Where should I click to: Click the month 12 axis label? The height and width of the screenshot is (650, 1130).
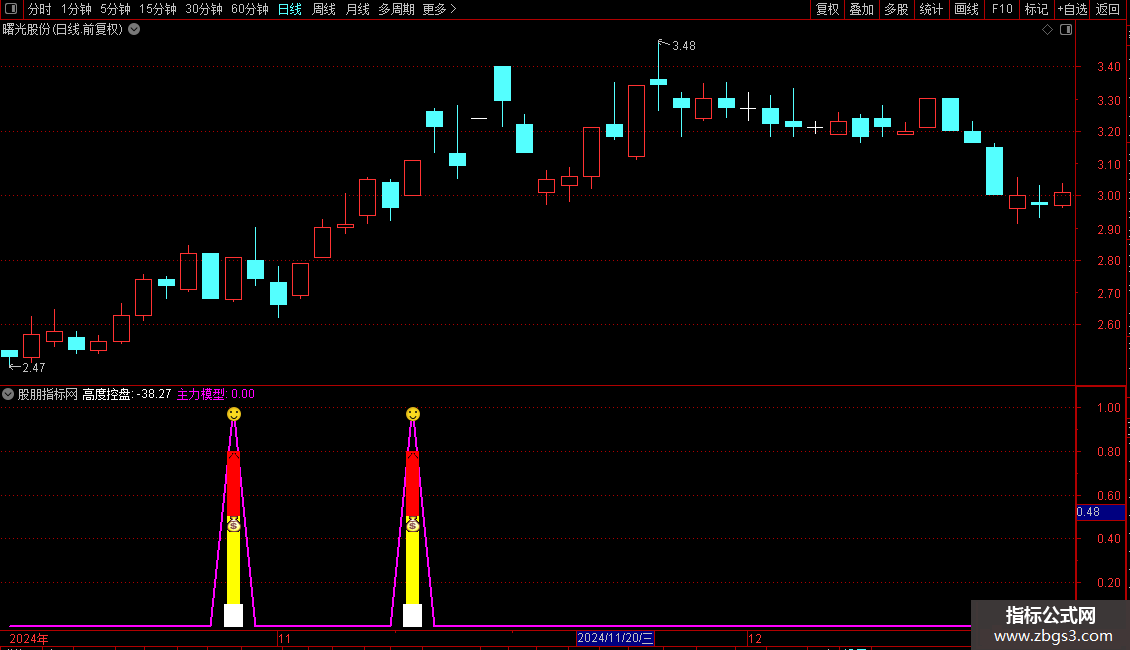[x=755, y=639]
